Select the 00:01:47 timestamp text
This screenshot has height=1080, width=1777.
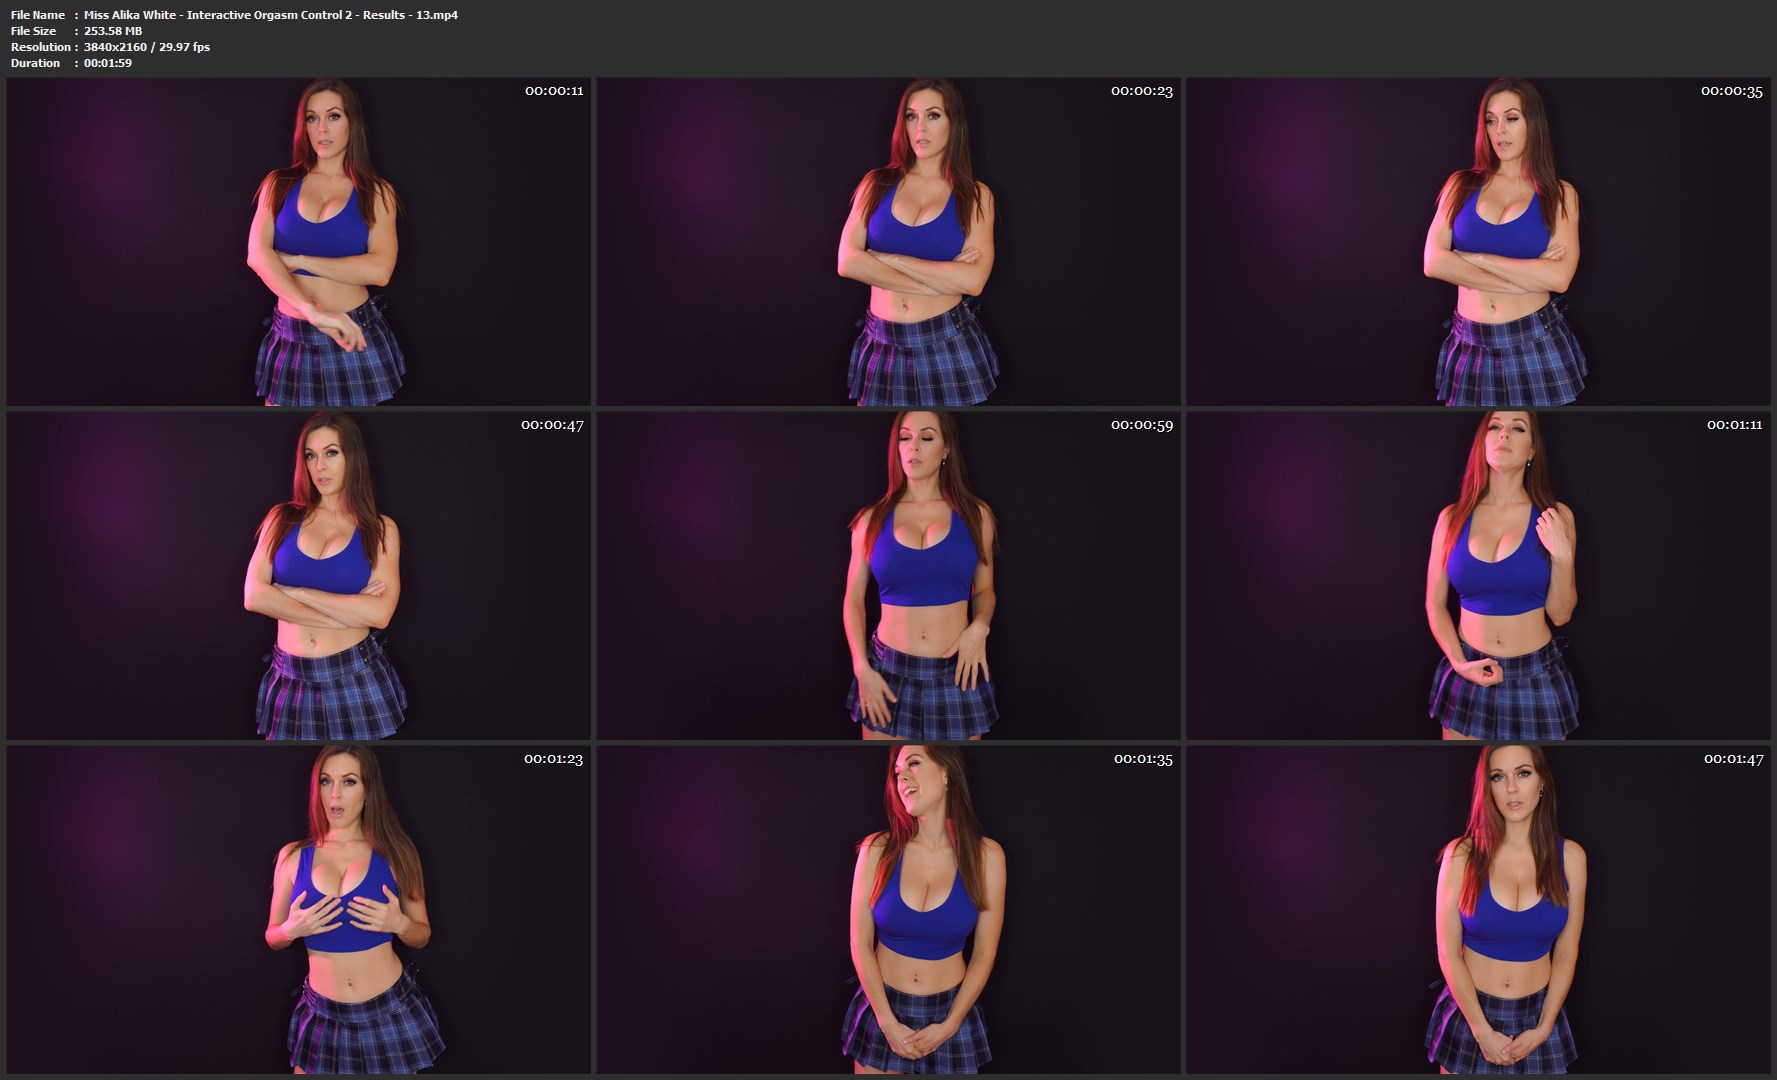[1733, 759]
